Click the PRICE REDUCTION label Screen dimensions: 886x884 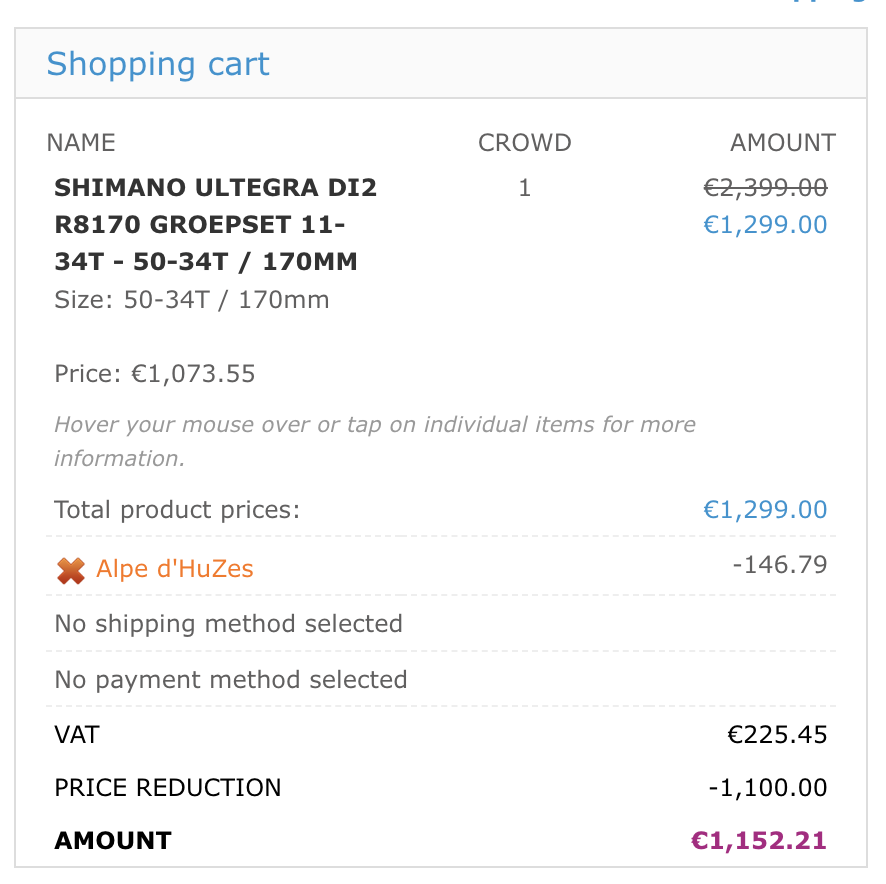click(168, 787)
